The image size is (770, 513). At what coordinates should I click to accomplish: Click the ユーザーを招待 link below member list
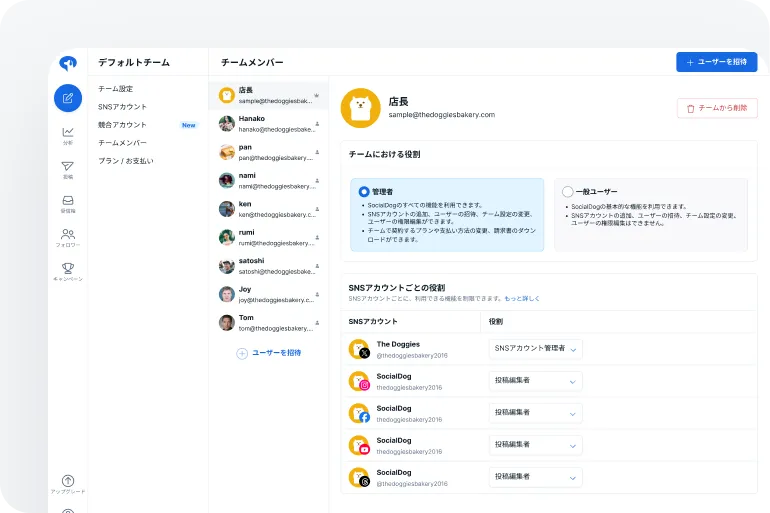269,353
